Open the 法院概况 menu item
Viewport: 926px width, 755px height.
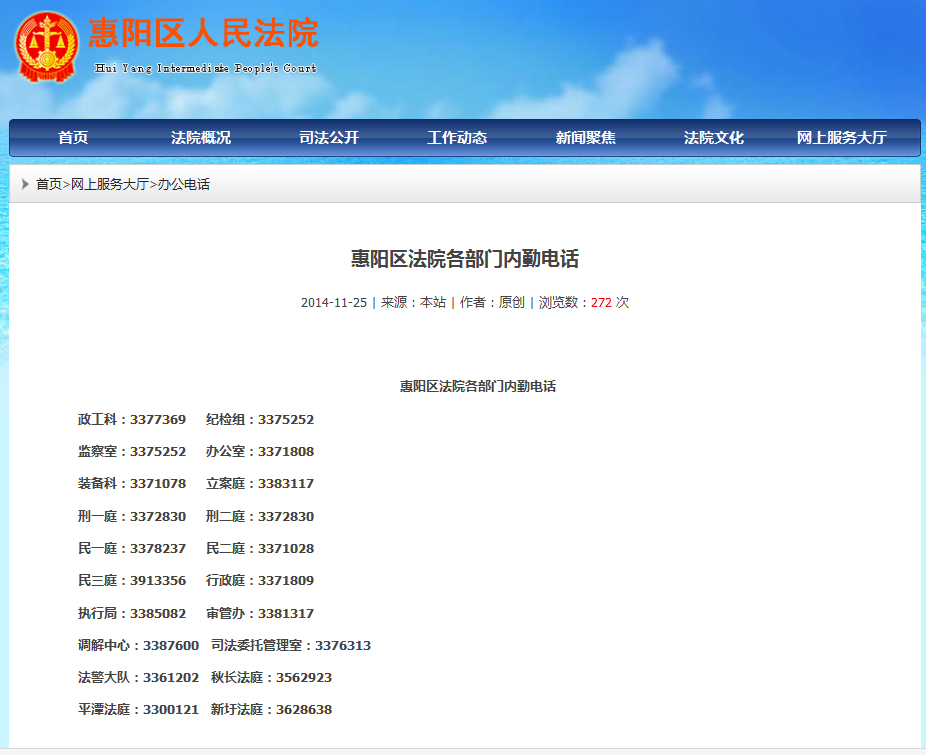click(x=201, y=138)
